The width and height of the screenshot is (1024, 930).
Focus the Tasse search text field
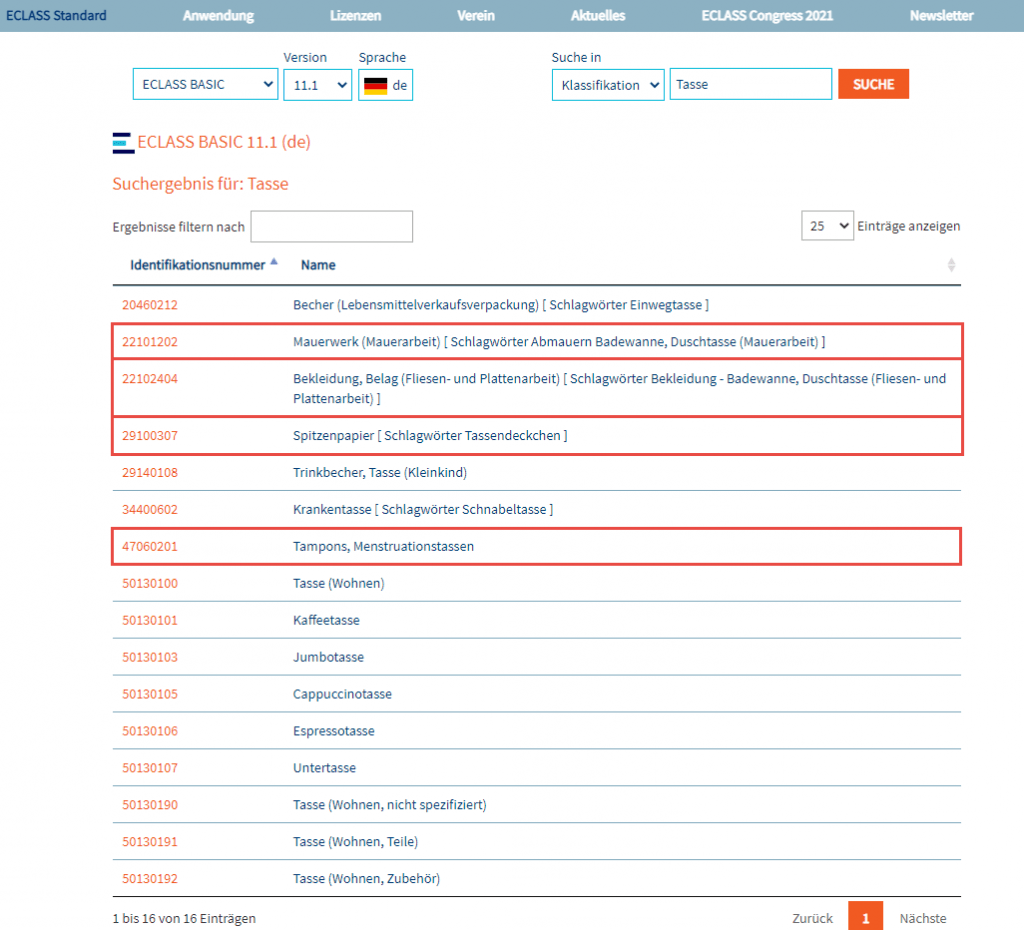(x=750, y=84)
